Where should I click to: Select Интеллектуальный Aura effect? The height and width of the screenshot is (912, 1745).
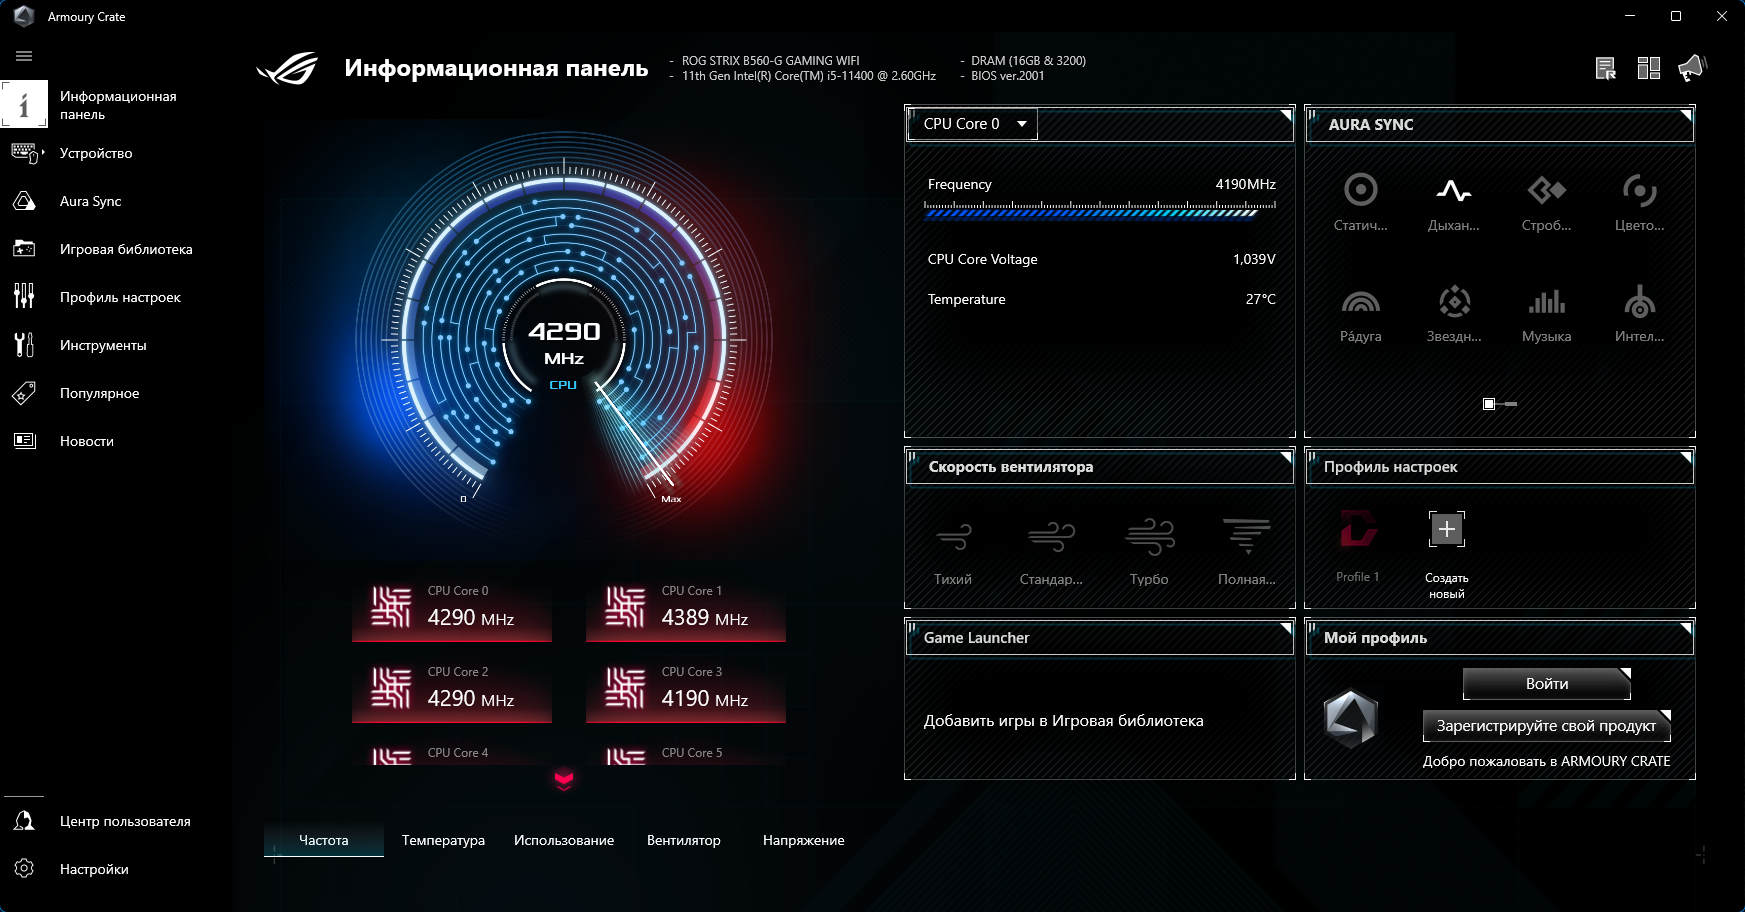pos(1640,313)
